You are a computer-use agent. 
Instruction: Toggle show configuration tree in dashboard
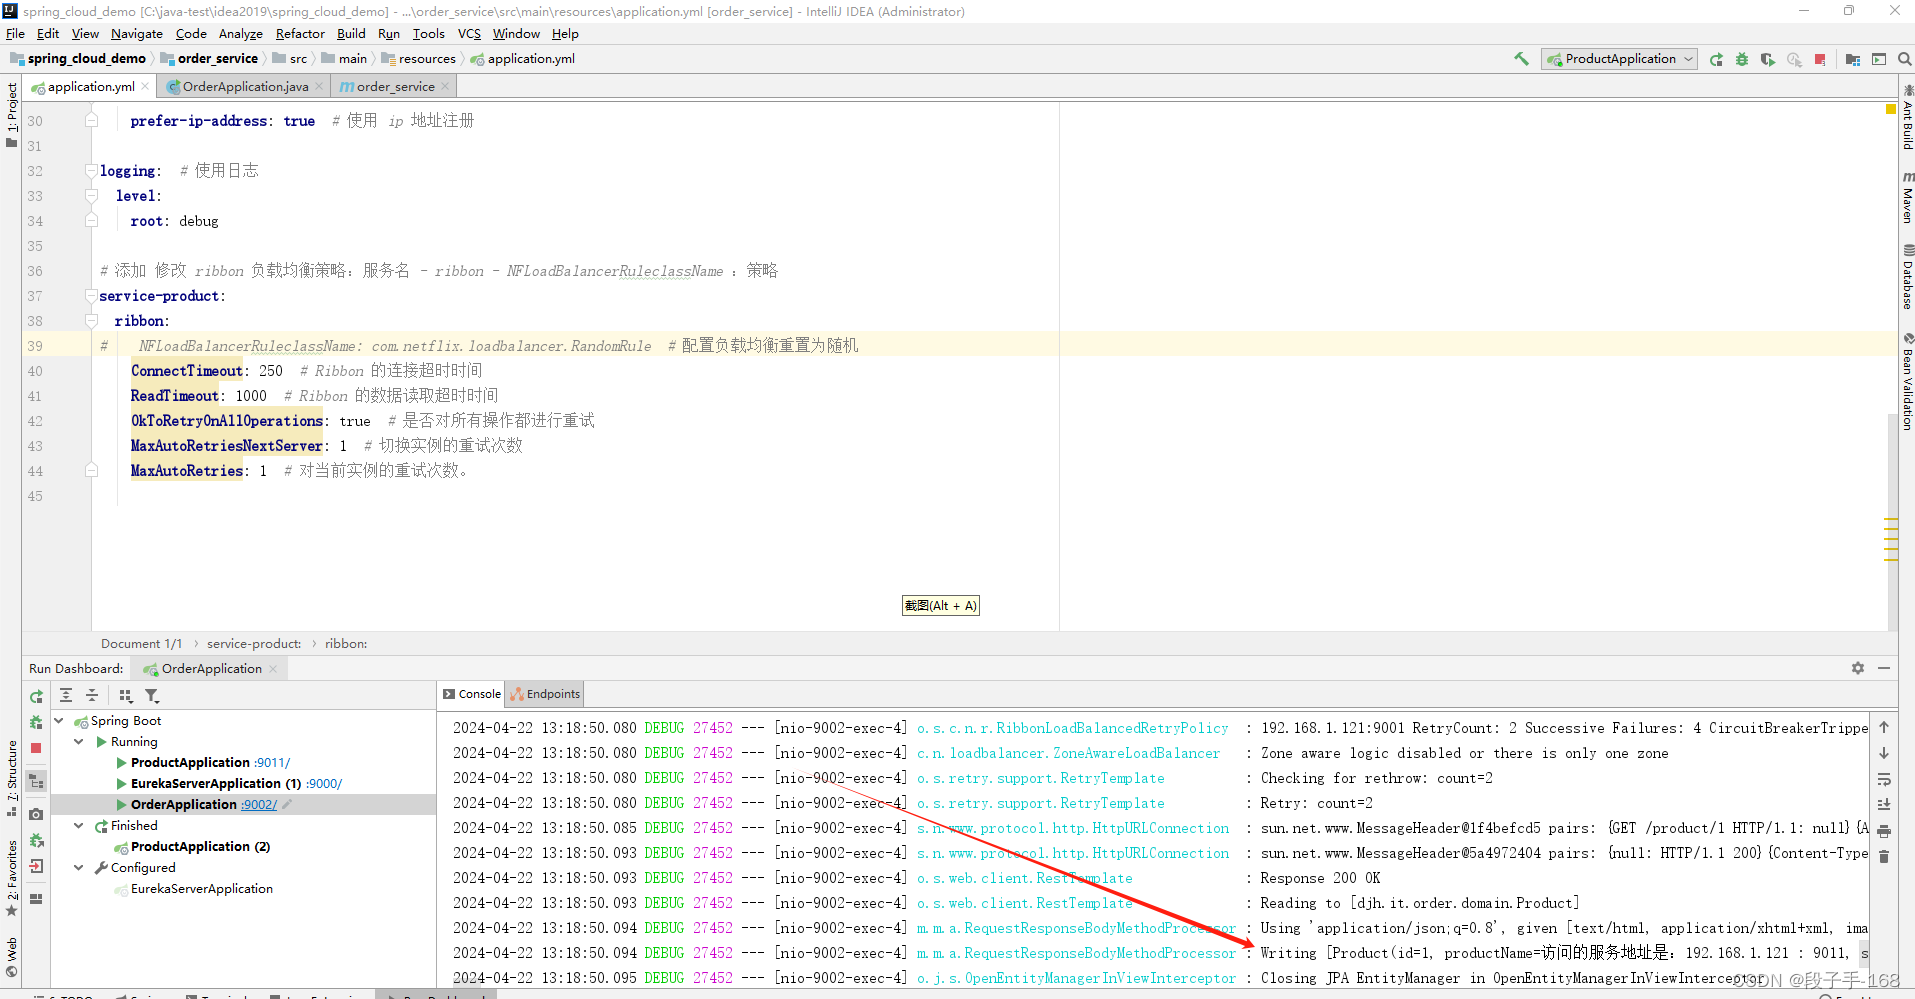(x=36, y=781)
